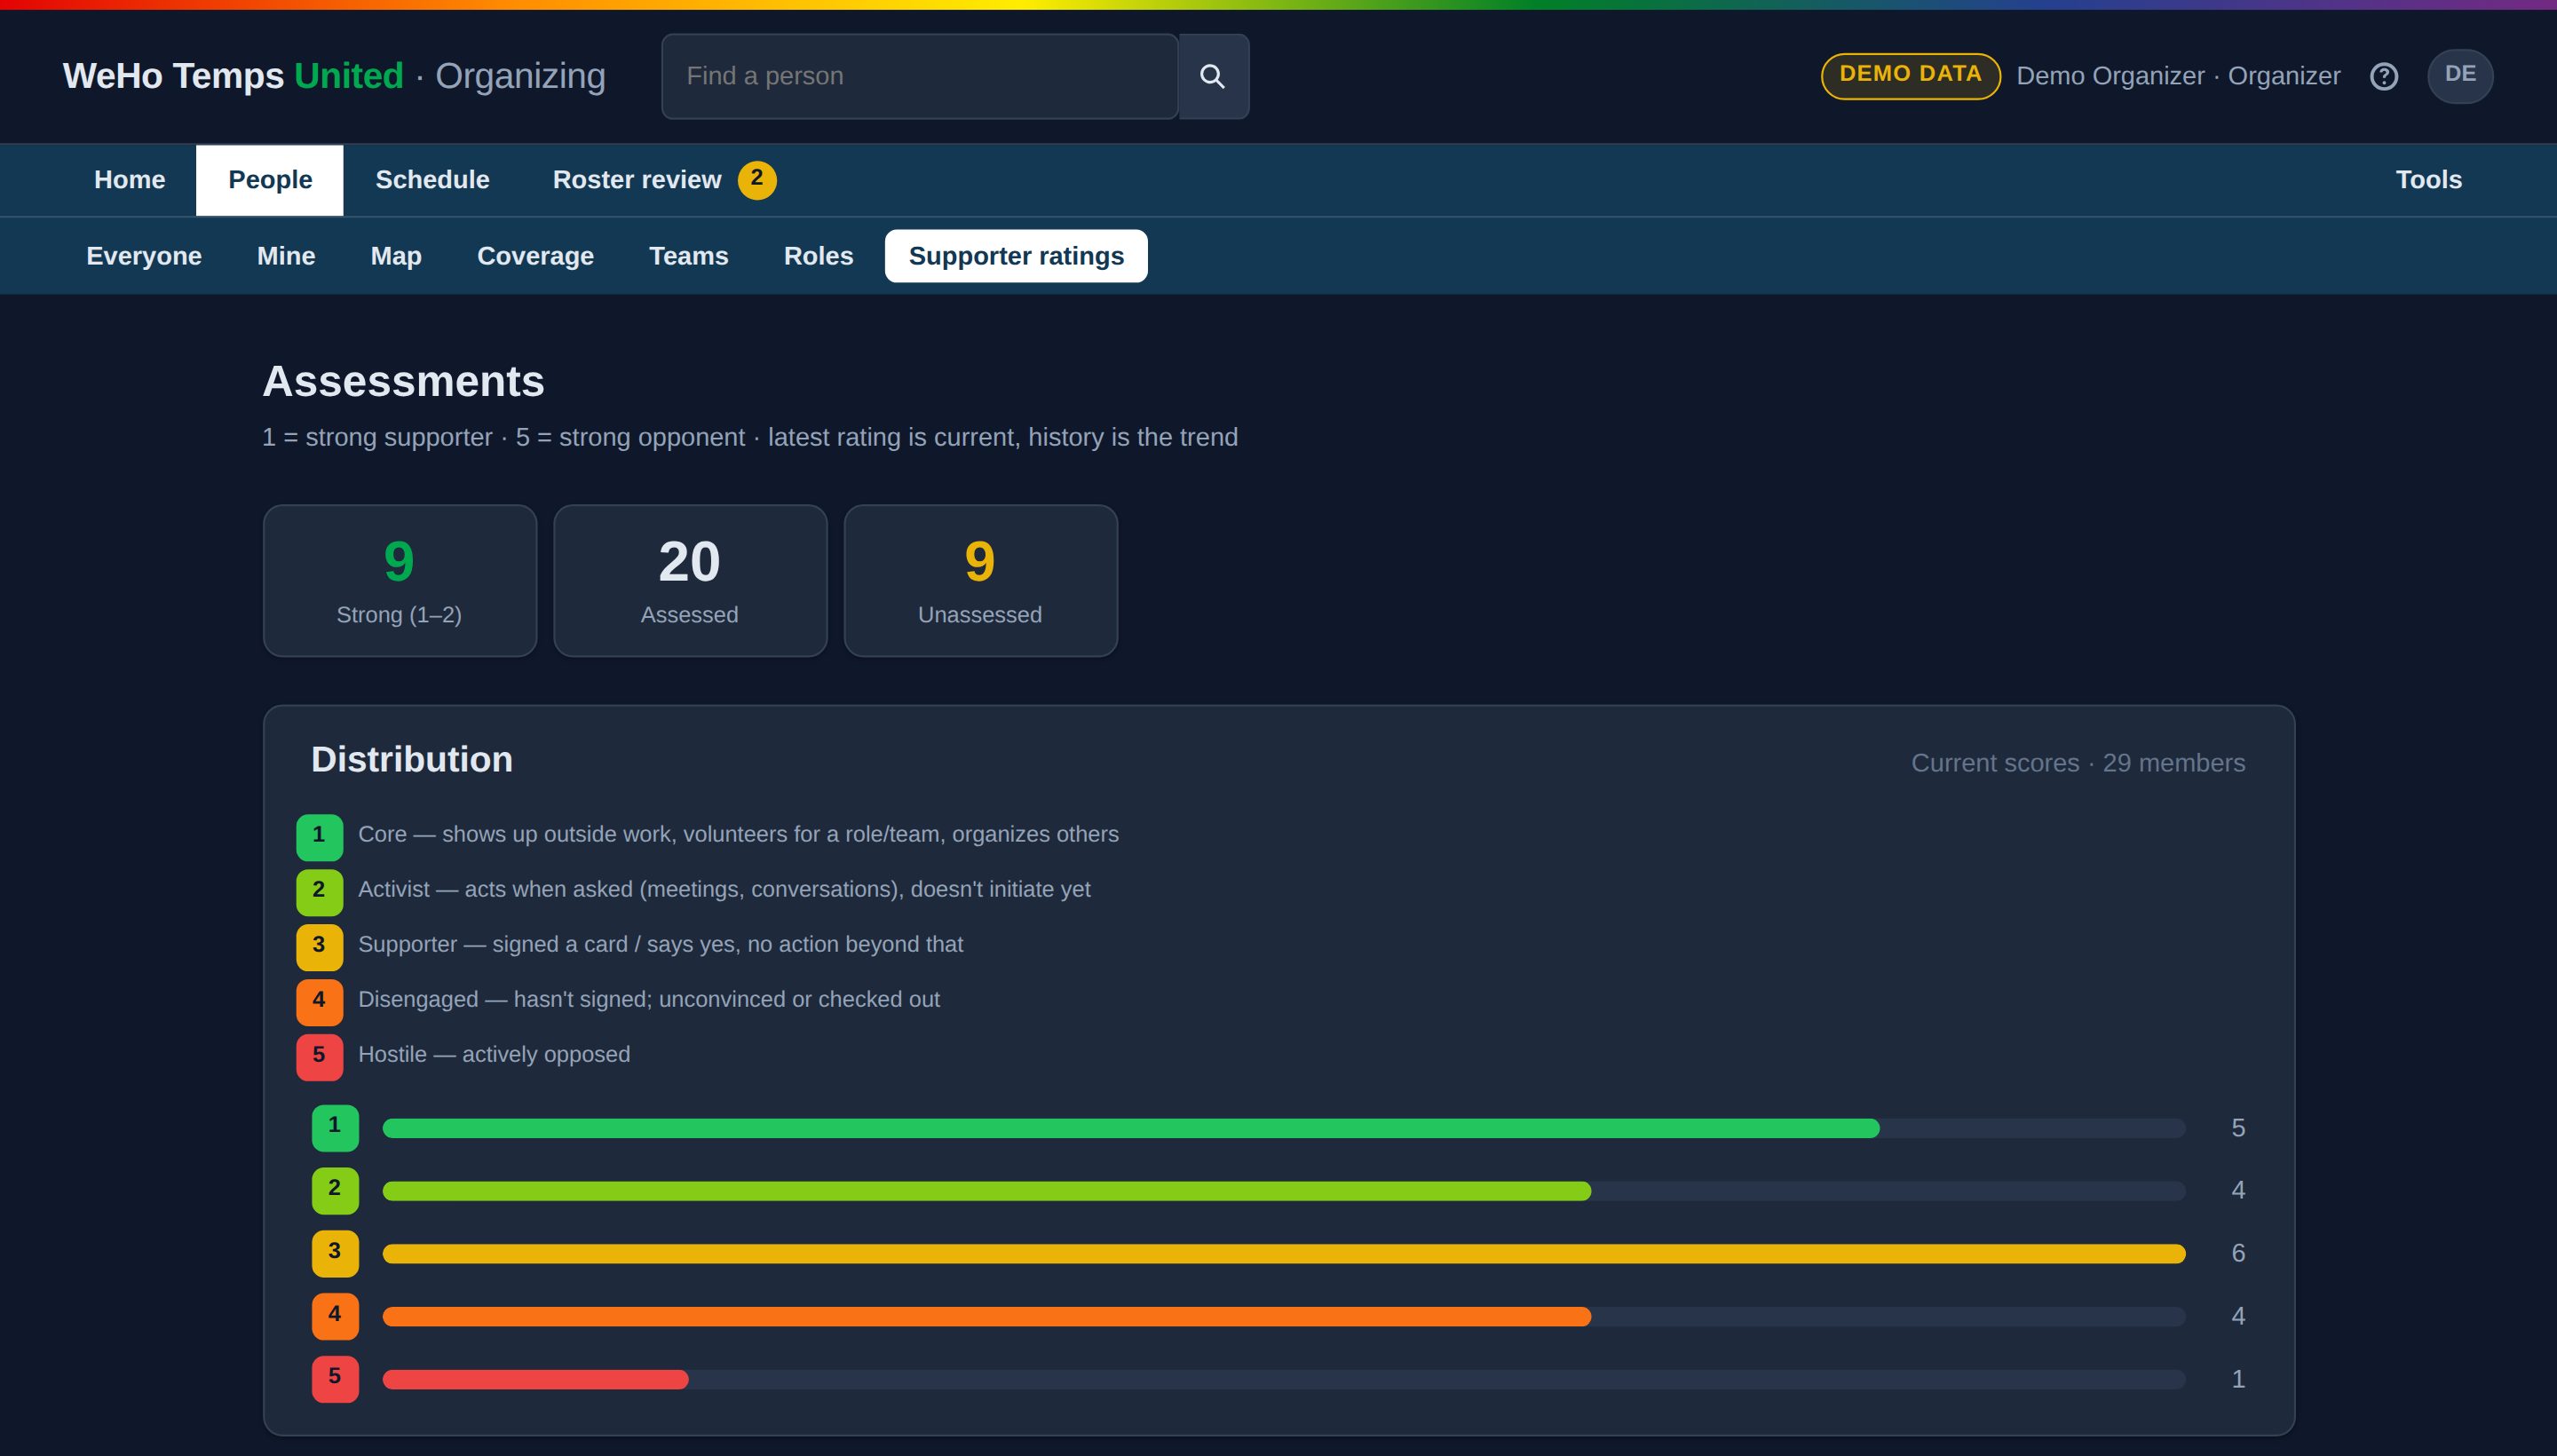Click the count 6 beside score 3 bar
Image resolution: width=2557 pixels, height=1456 pixels.
pyautogui.click(x=2238, y=1253)
